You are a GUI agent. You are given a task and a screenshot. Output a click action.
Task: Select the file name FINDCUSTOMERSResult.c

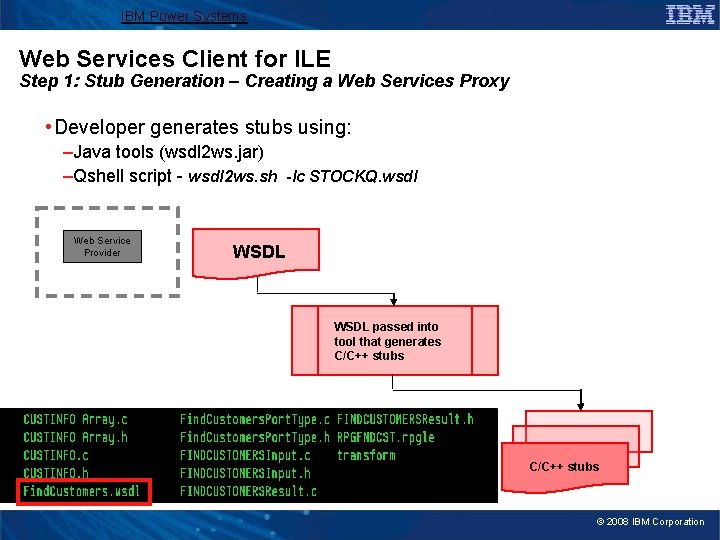pos(248,491)
